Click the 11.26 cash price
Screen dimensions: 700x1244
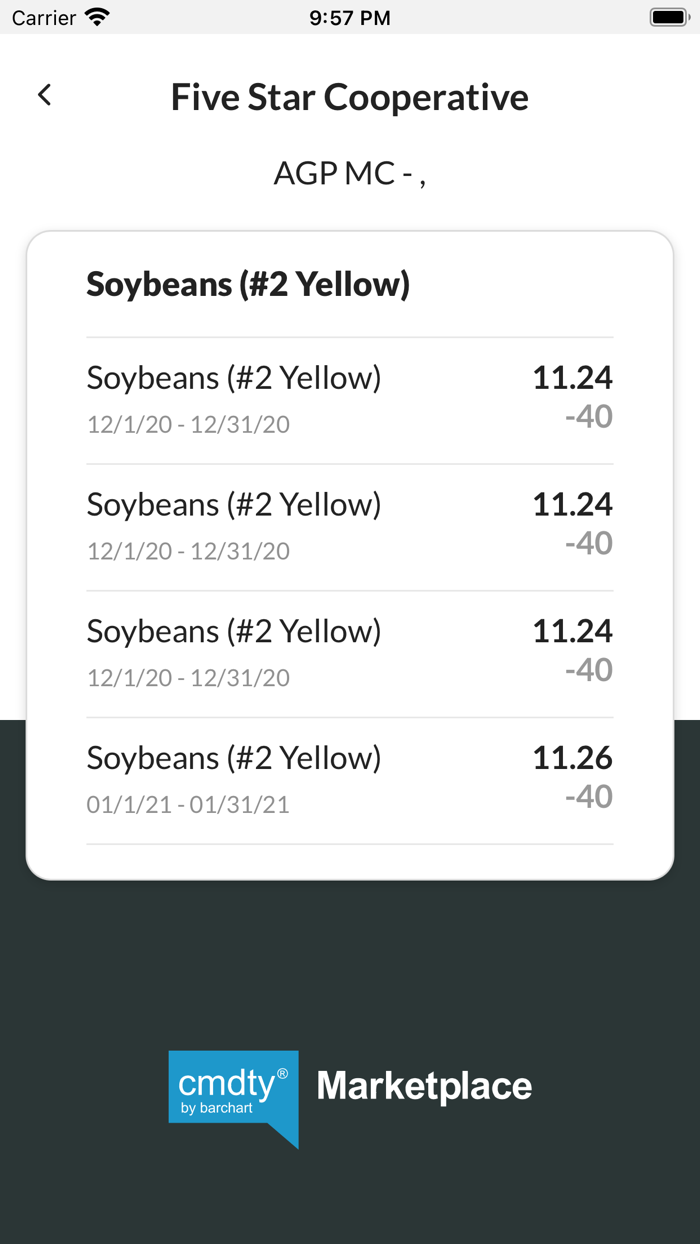click(x=572, y=758)
